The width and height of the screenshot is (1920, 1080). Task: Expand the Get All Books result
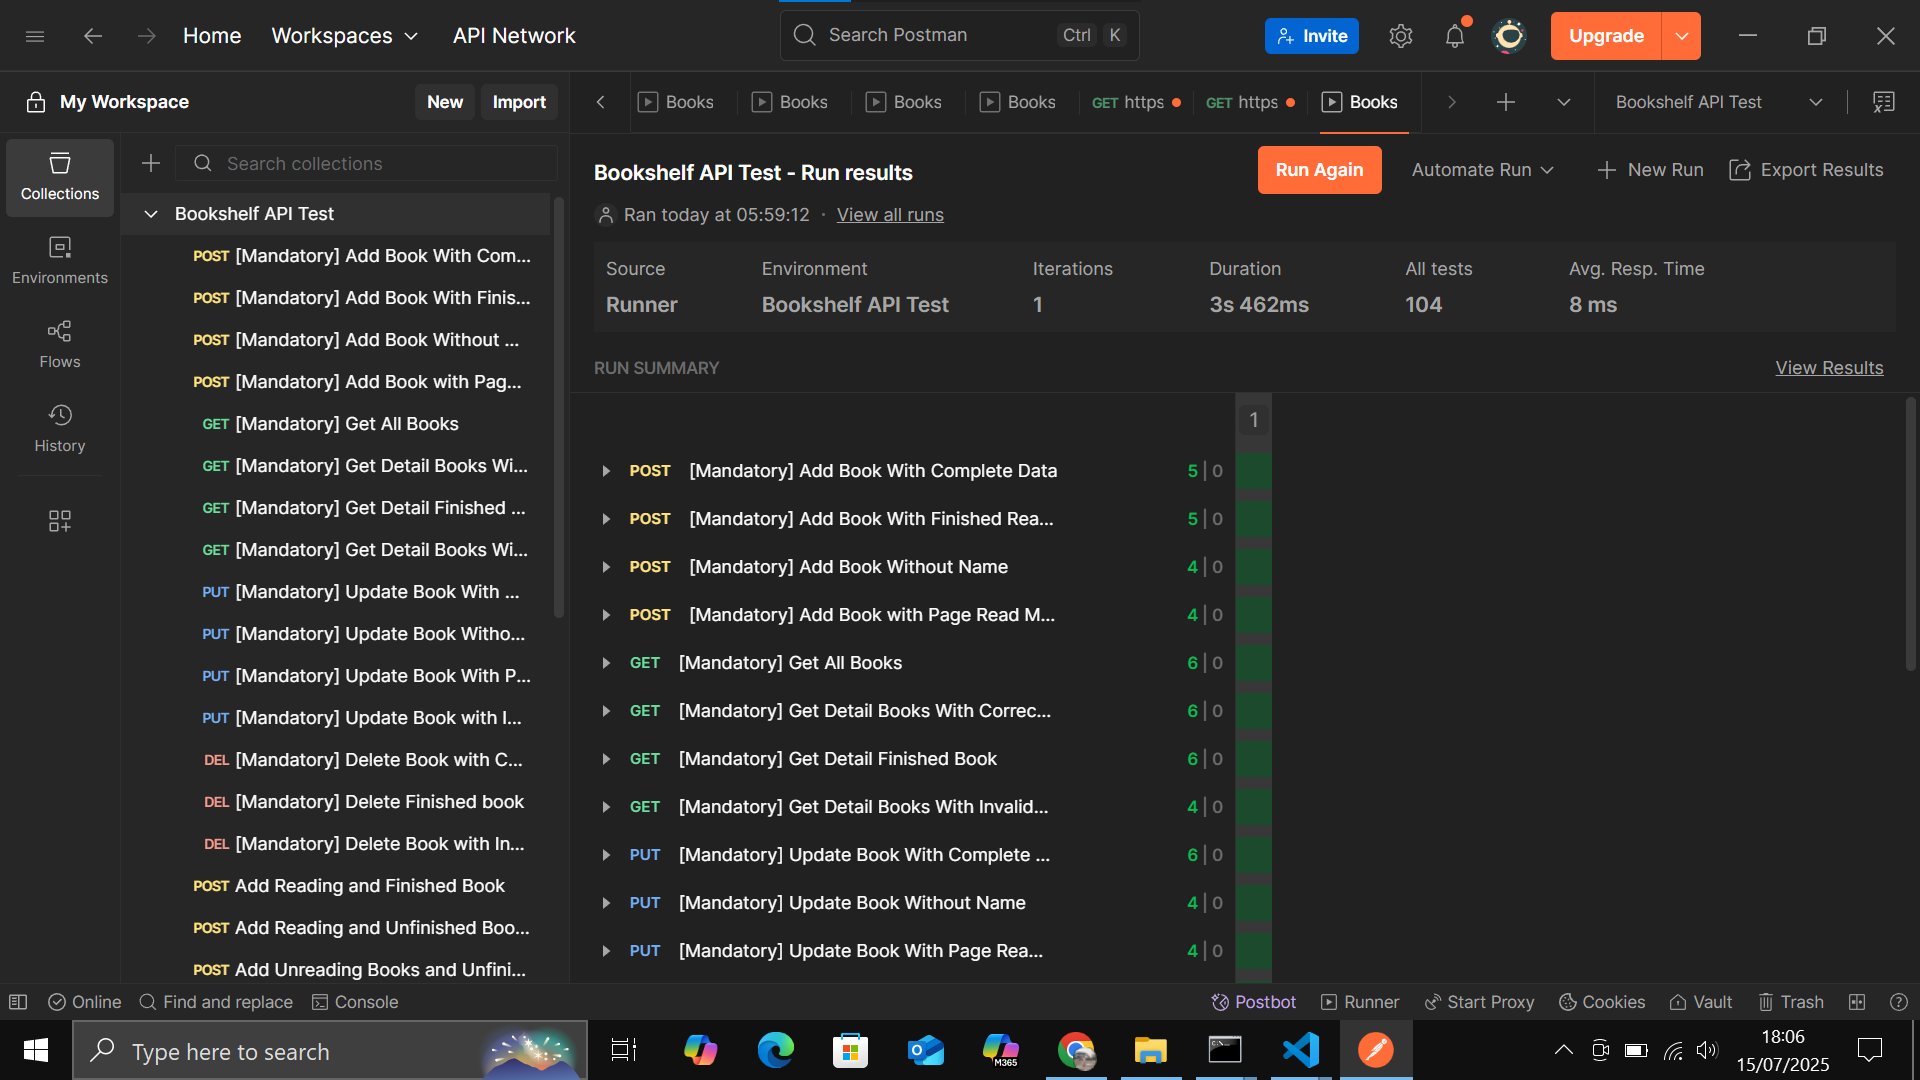coord(606,663)
